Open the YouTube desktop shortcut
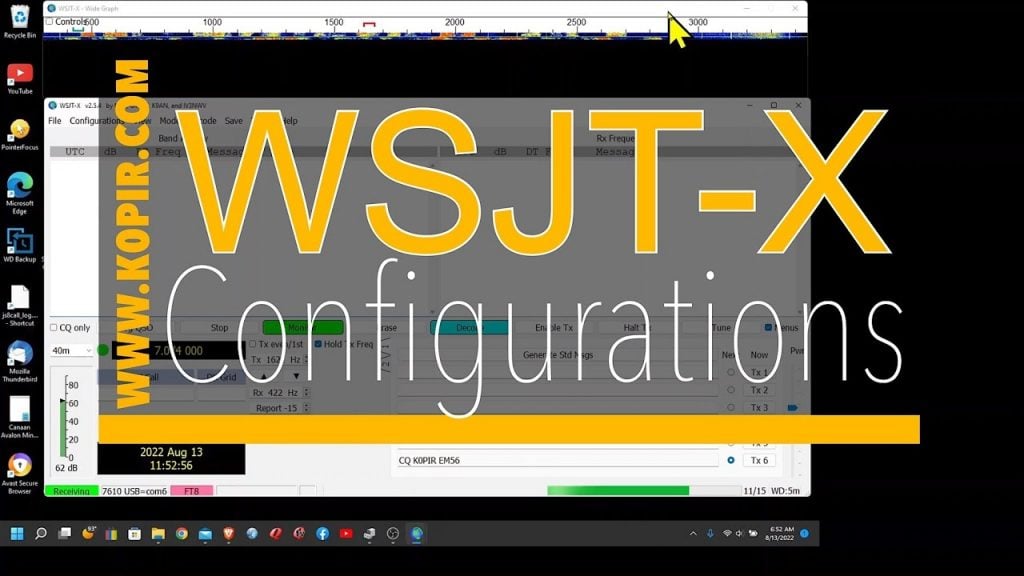 (20, 78)
